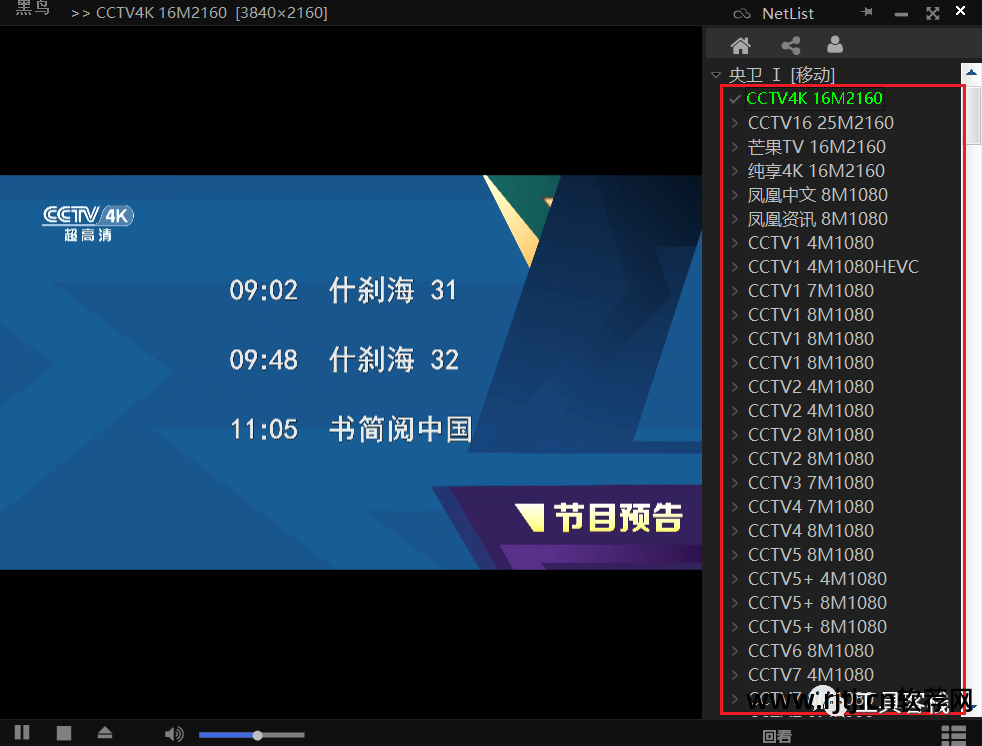Image resolution: width=982 pixels, height=746 pixels.
Task: Click the NetList cloud icon
Action: click(x=741, y=14)
